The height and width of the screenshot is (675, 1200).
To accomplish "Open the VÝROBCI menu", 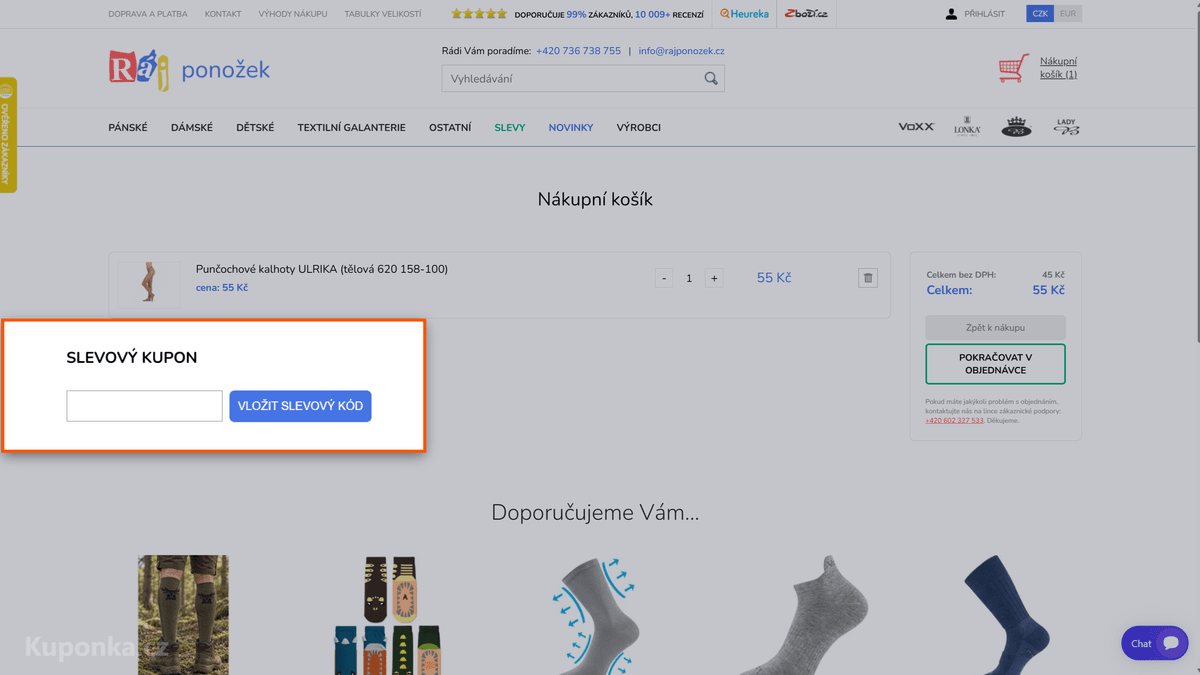I will tap(638, 128).
